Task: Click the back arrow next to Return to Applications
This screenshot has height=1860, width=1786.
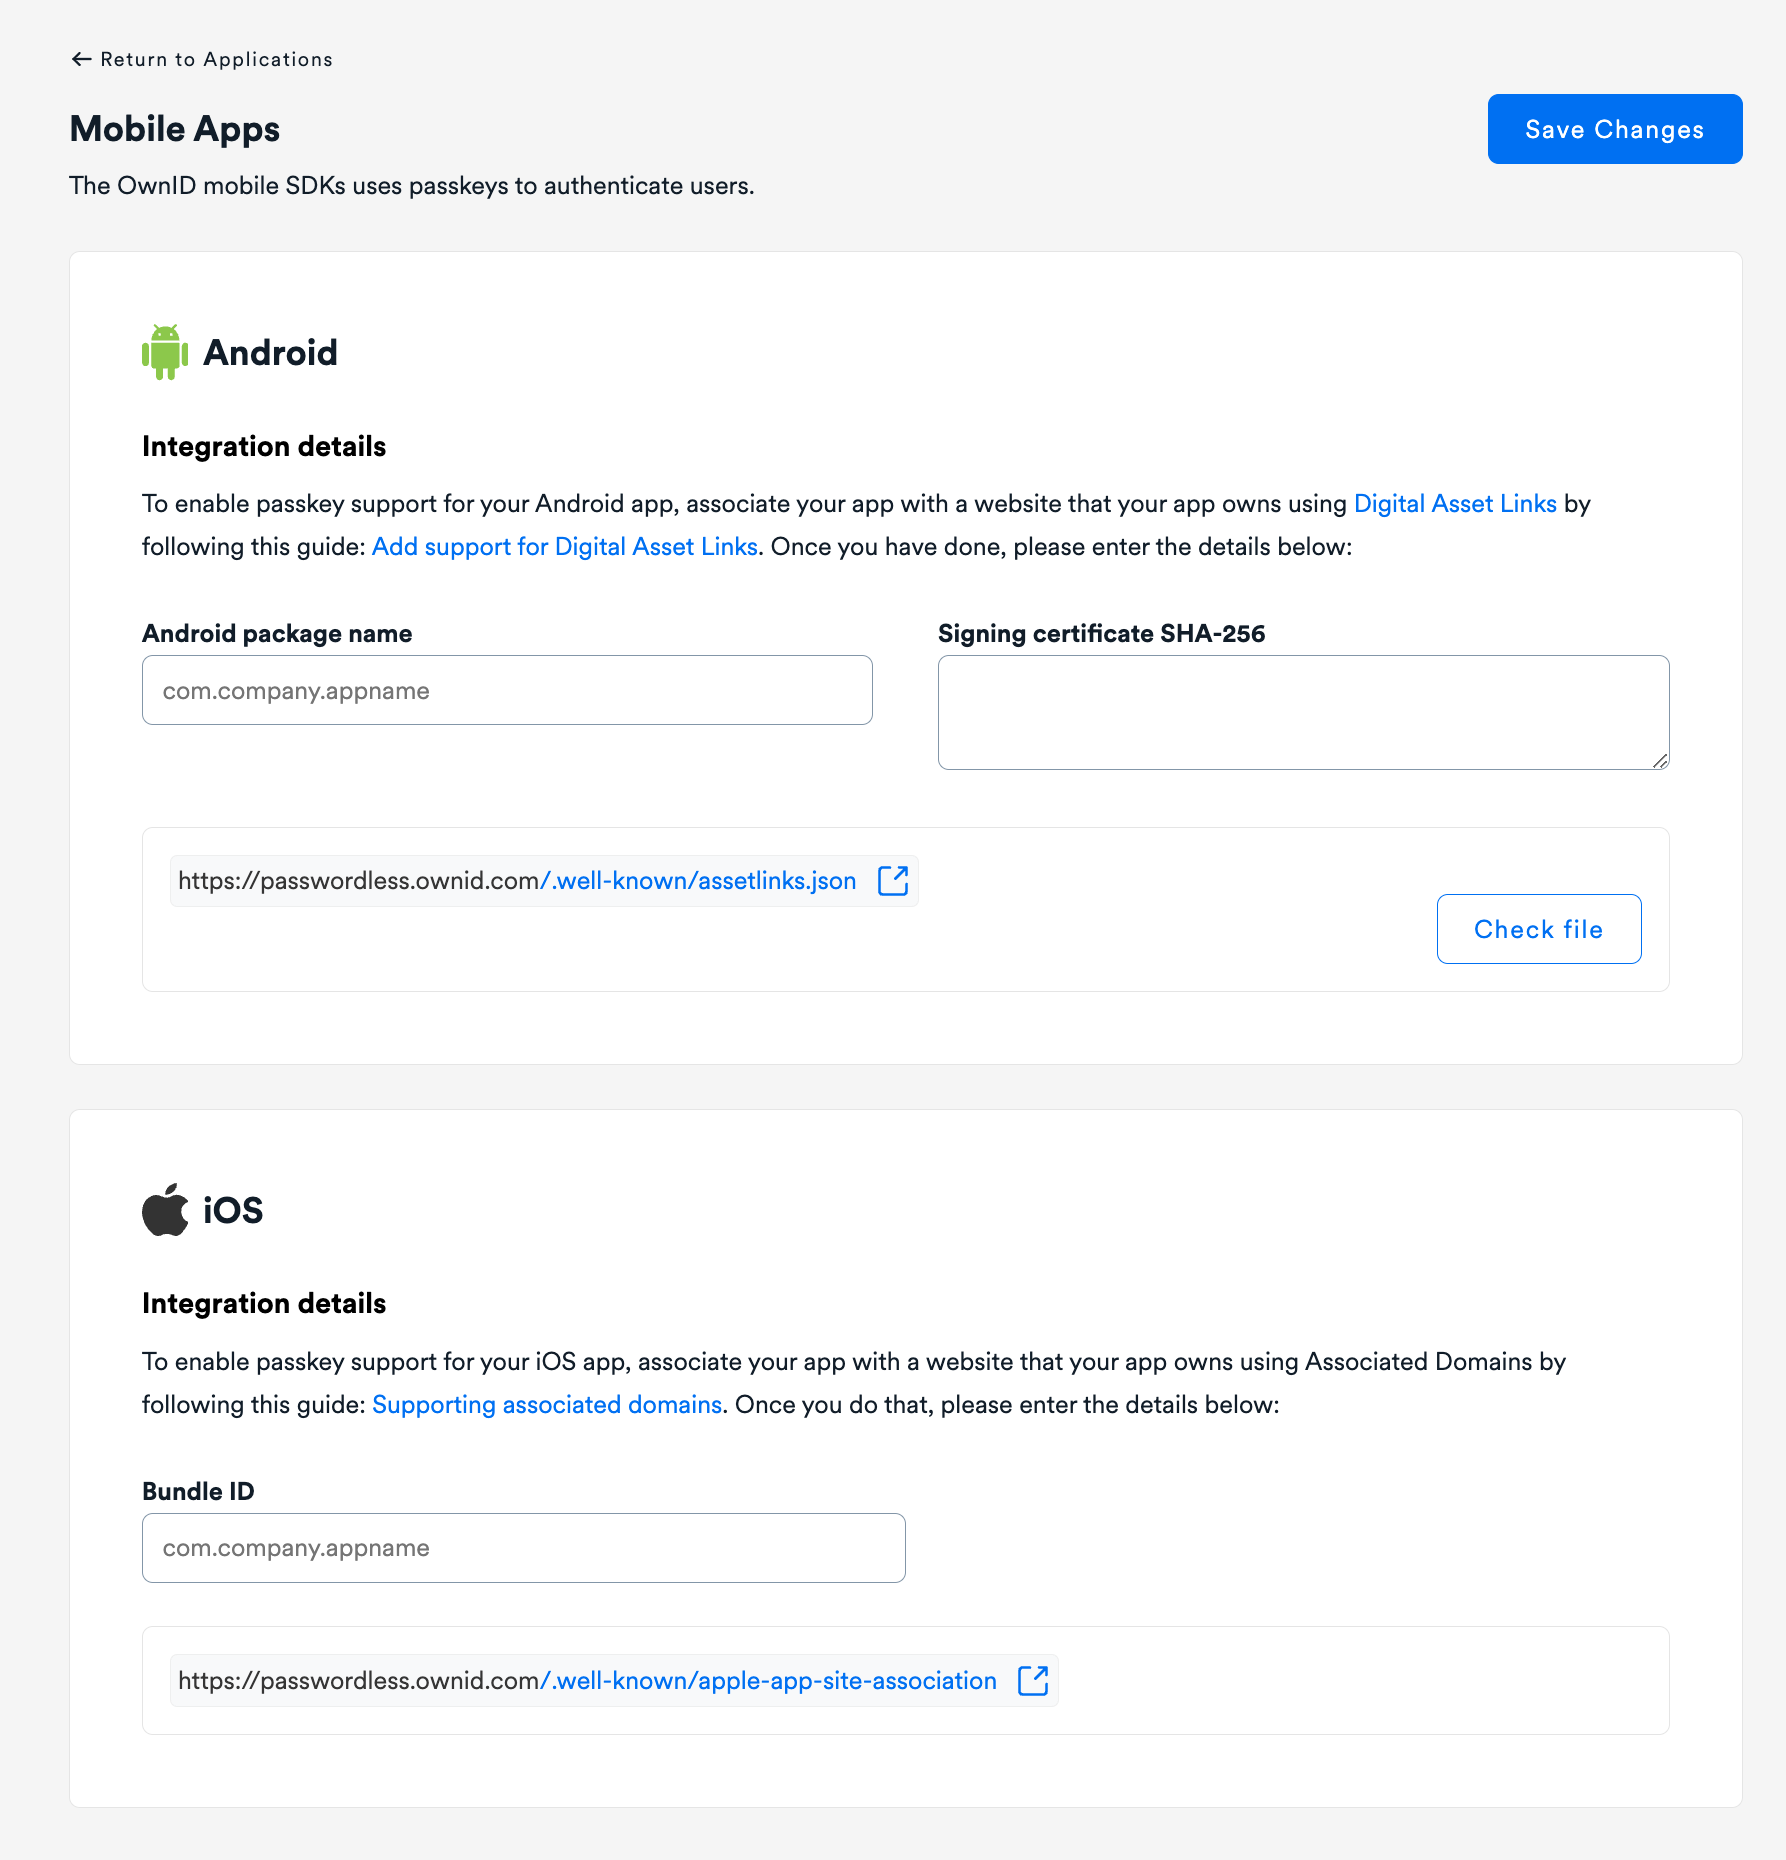Action: (x=81, y=59)
